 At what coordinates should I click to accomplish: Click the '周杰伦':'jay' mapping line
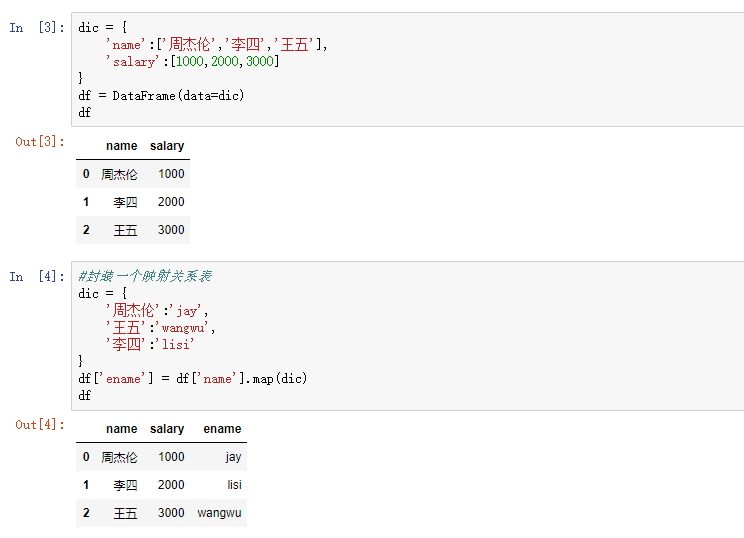point(157,310)
